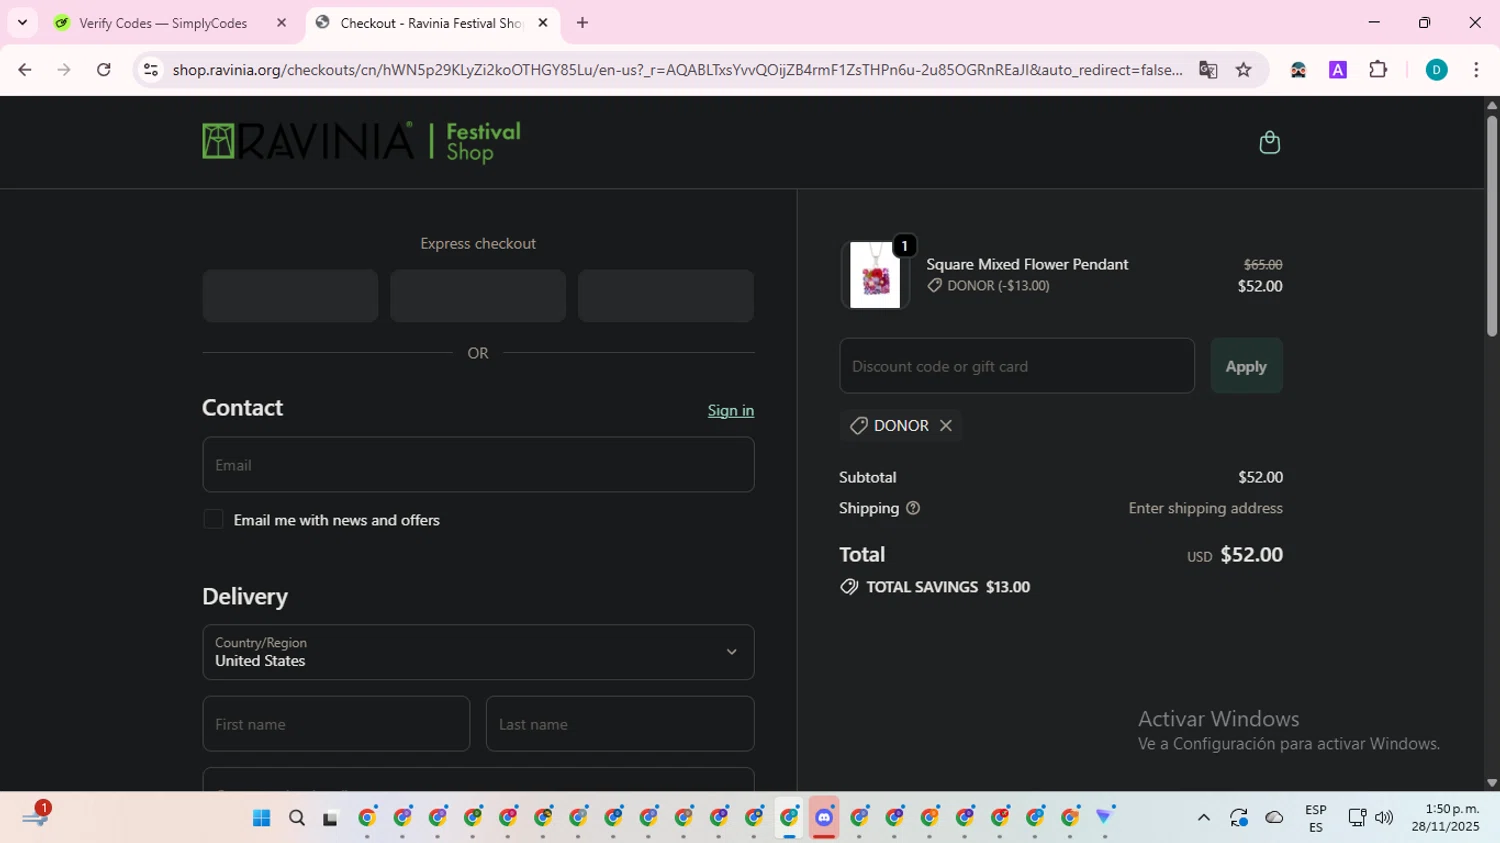Focus the First name field
The image size is (1500, 843).
(x=336, y=724)
